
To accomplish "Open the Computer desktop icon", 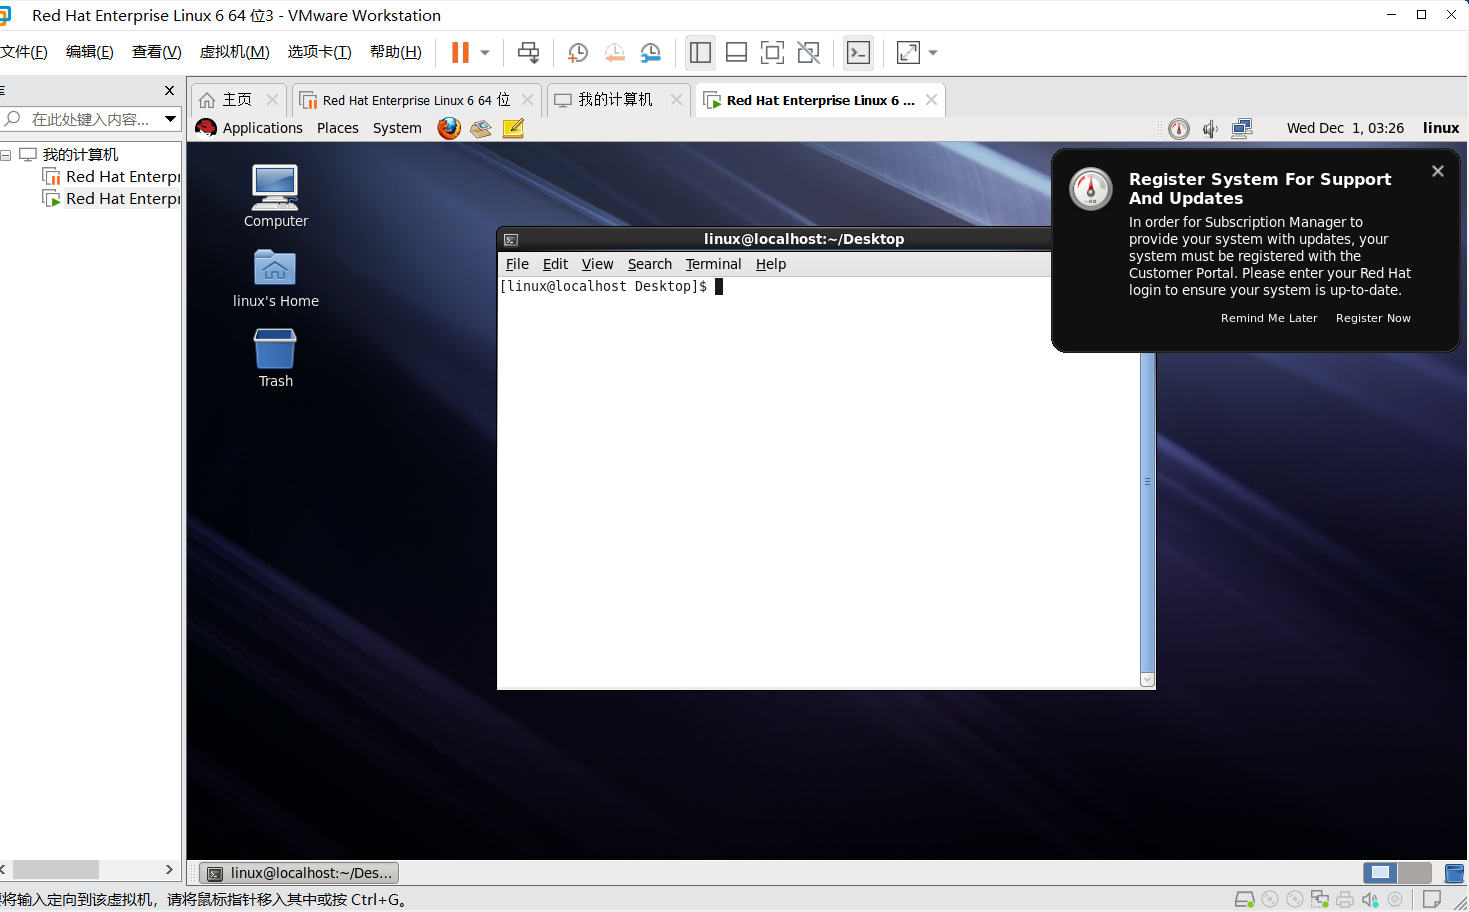I will tap(275, 196).
